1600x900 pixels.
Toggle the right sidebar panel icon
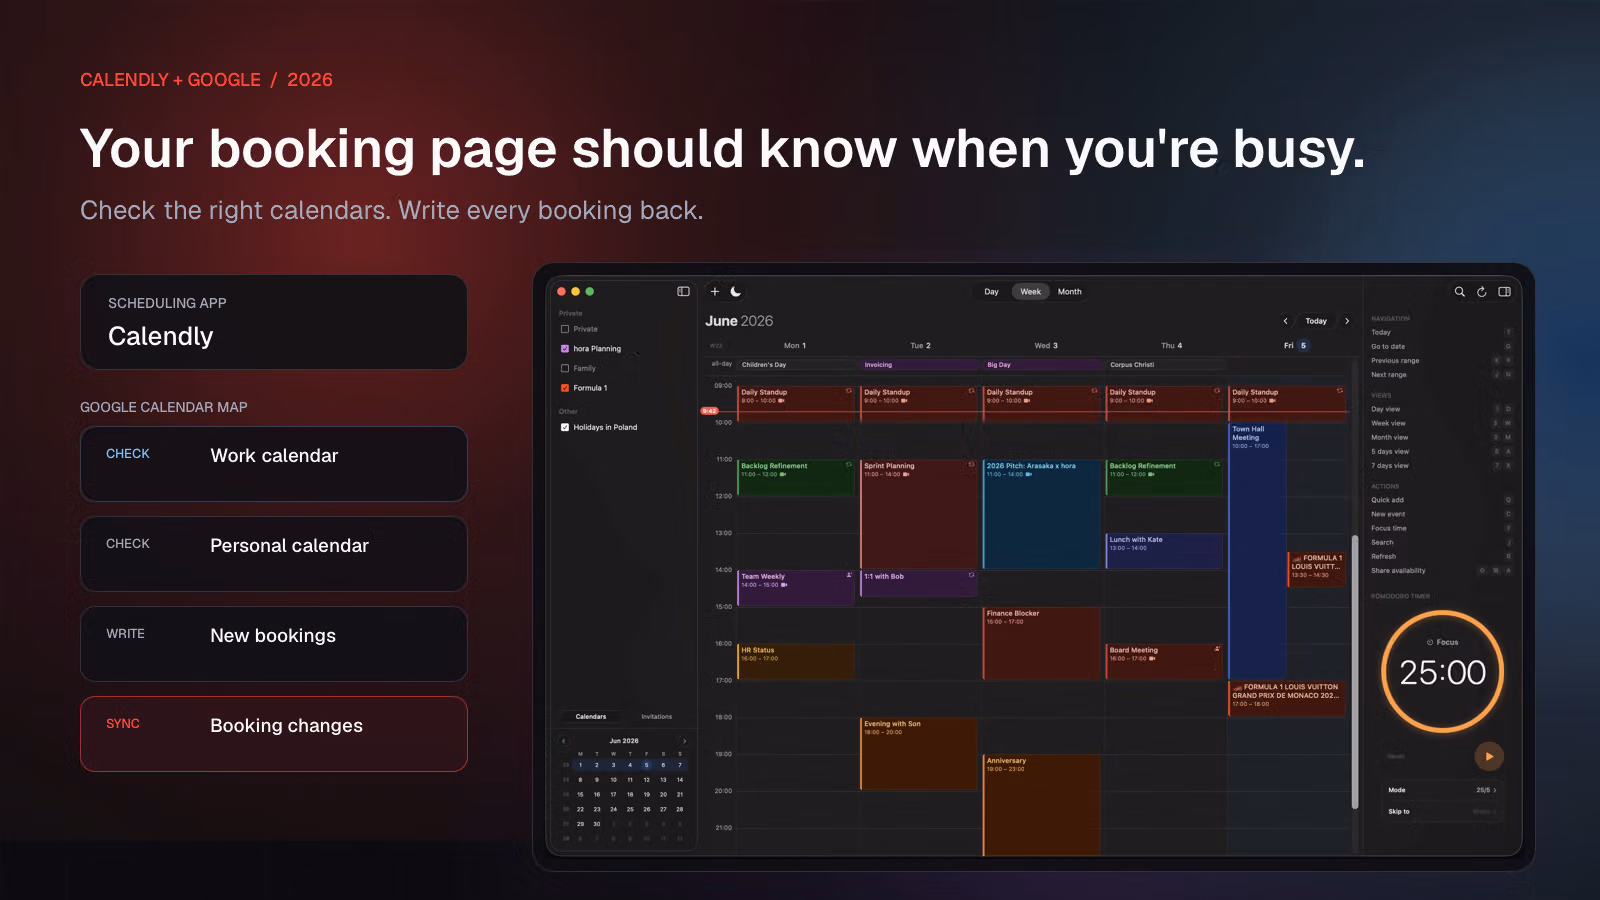pyautogui.click(x=1504, y=291)
